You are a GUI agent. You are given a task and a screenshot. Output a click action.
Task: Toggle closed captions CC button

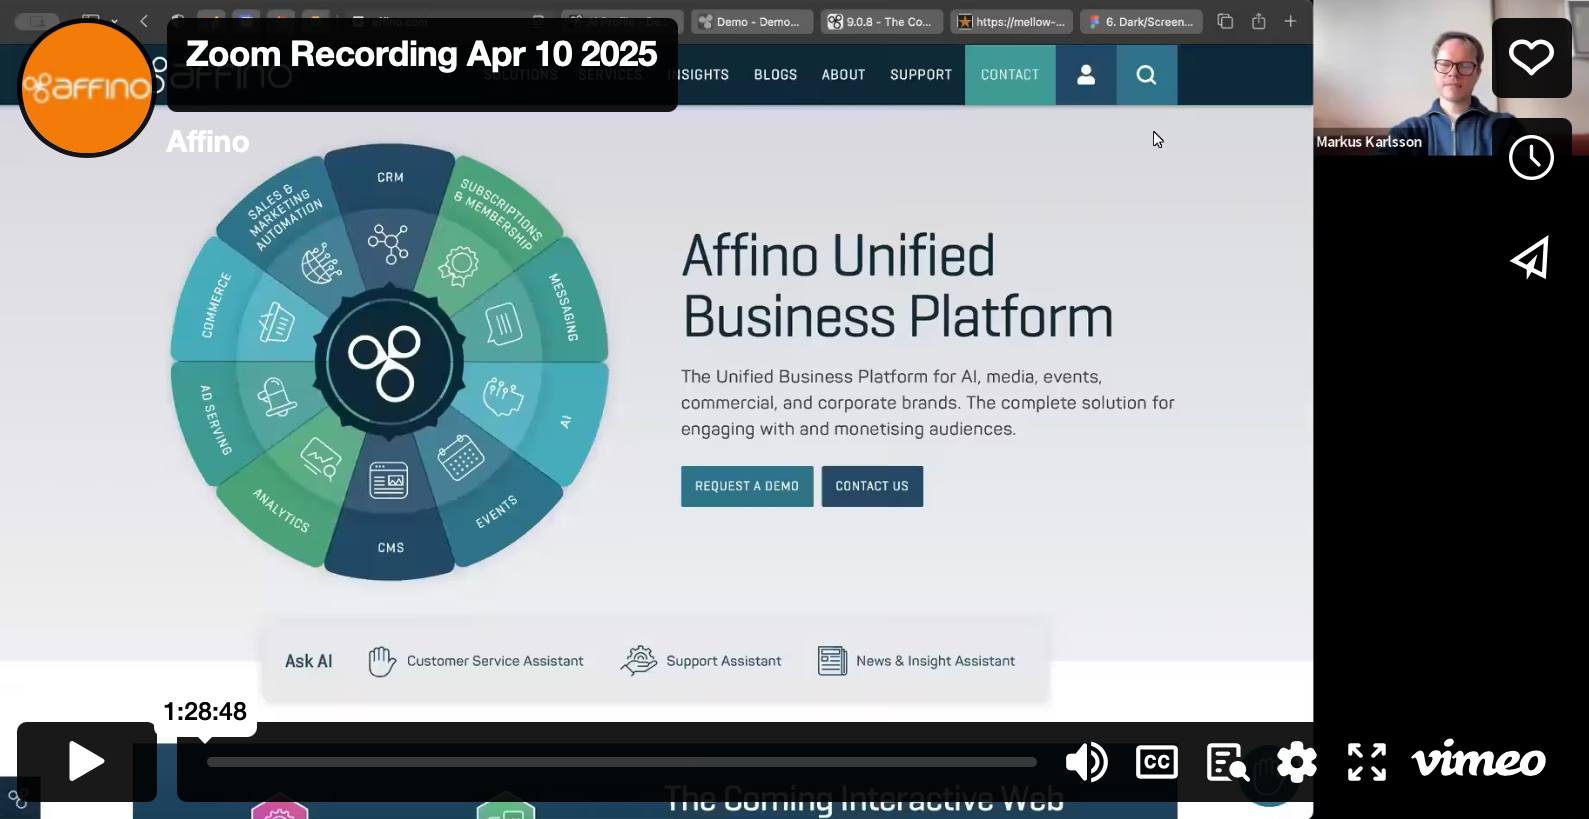pyautogui.click(x=1157, y=762)
